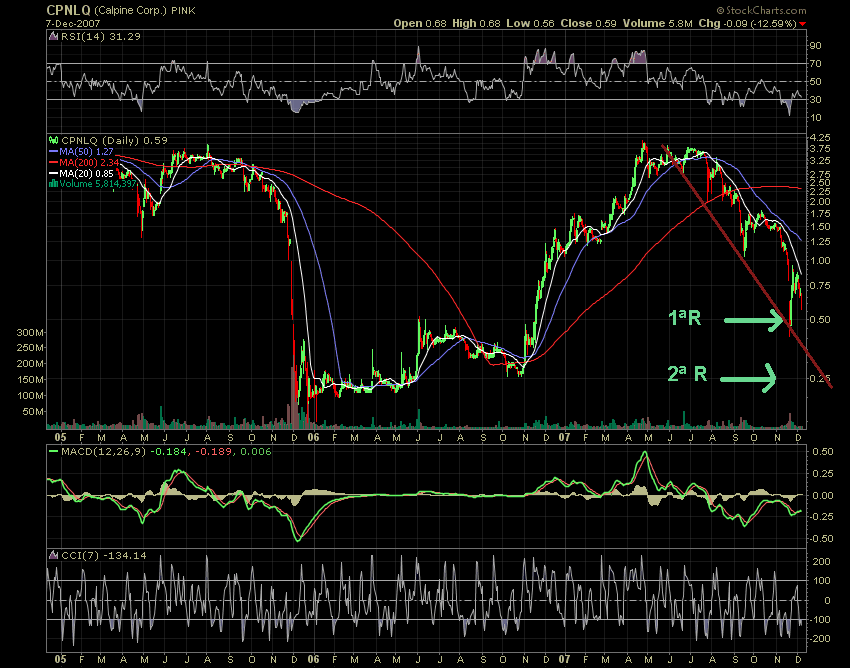Click the date "7-Dec-2007"

pyautogui.click(x=72, y=24)
